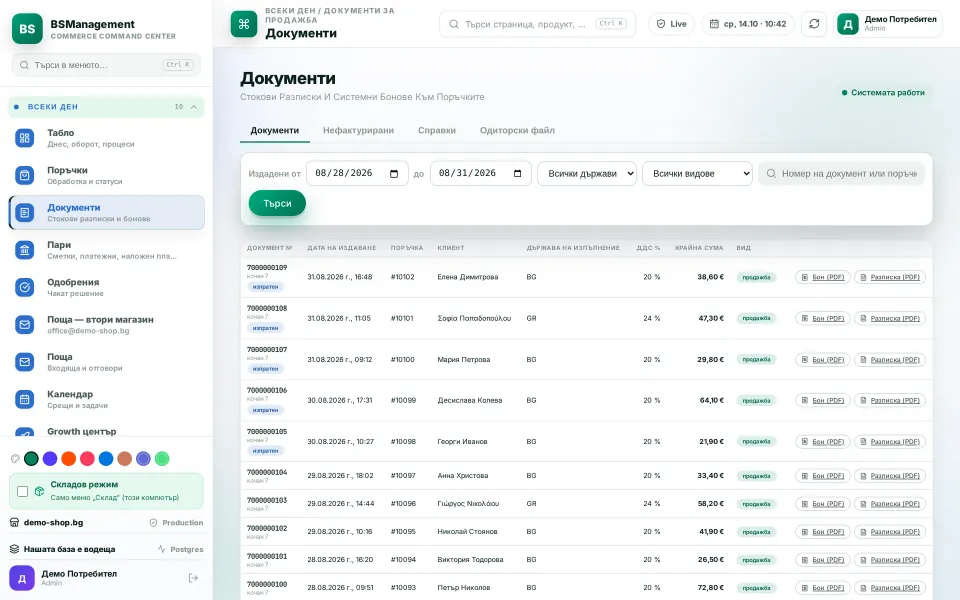Pick the orange theme color swatch

69,459
